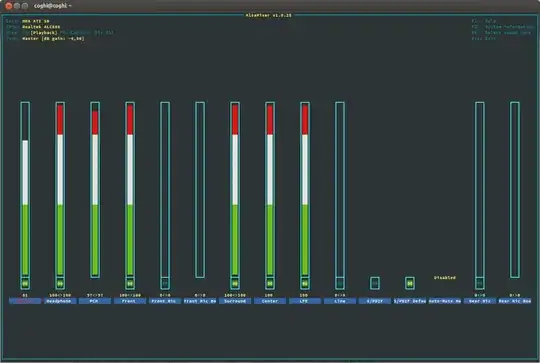540x363 pixels.
Task: Select the Auto-Mute Mode label
Action: pyautogui.click(x=445, y=301)
